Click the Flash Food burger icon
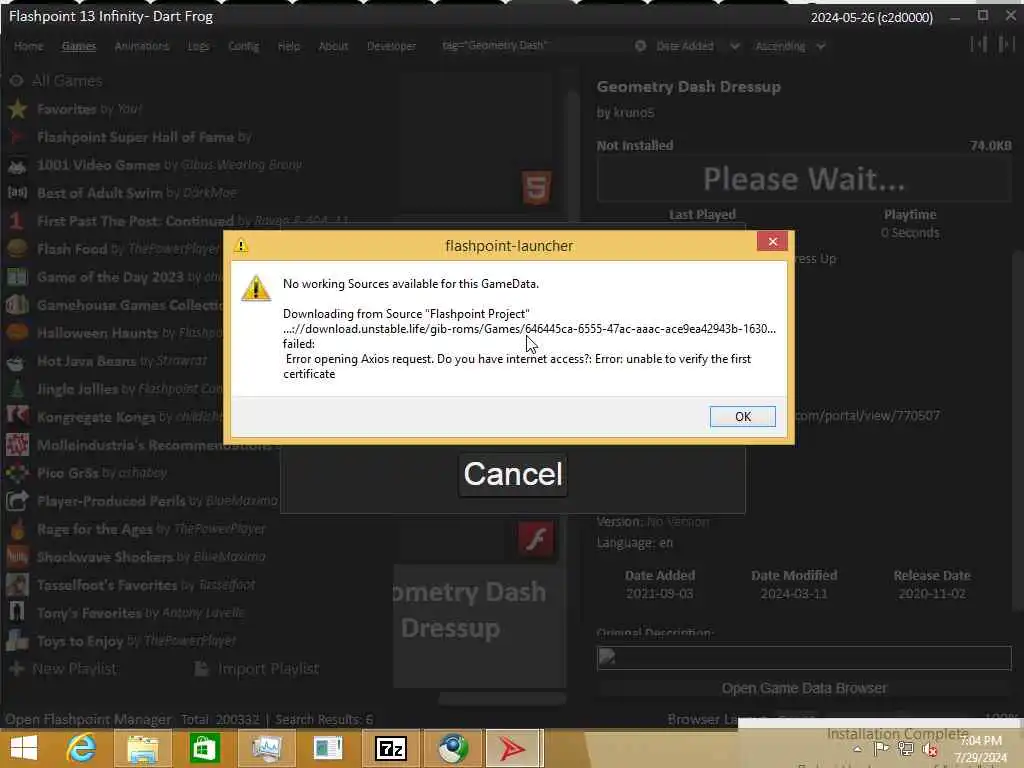The image size is (1024, 768). tap(17, 249)
